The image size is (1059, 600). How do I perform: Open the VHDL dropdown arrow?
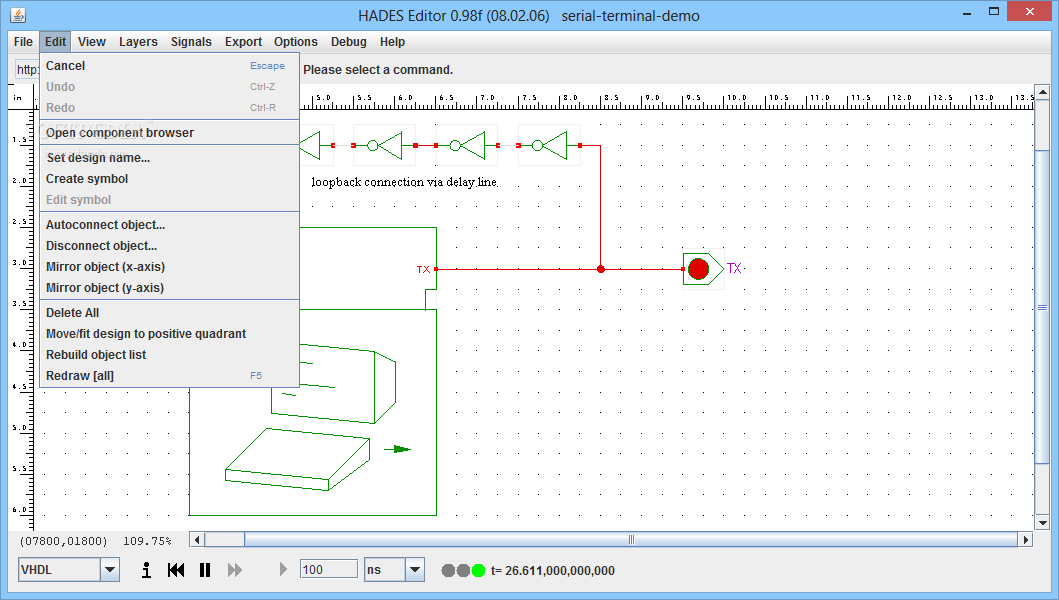click(110, 570)
